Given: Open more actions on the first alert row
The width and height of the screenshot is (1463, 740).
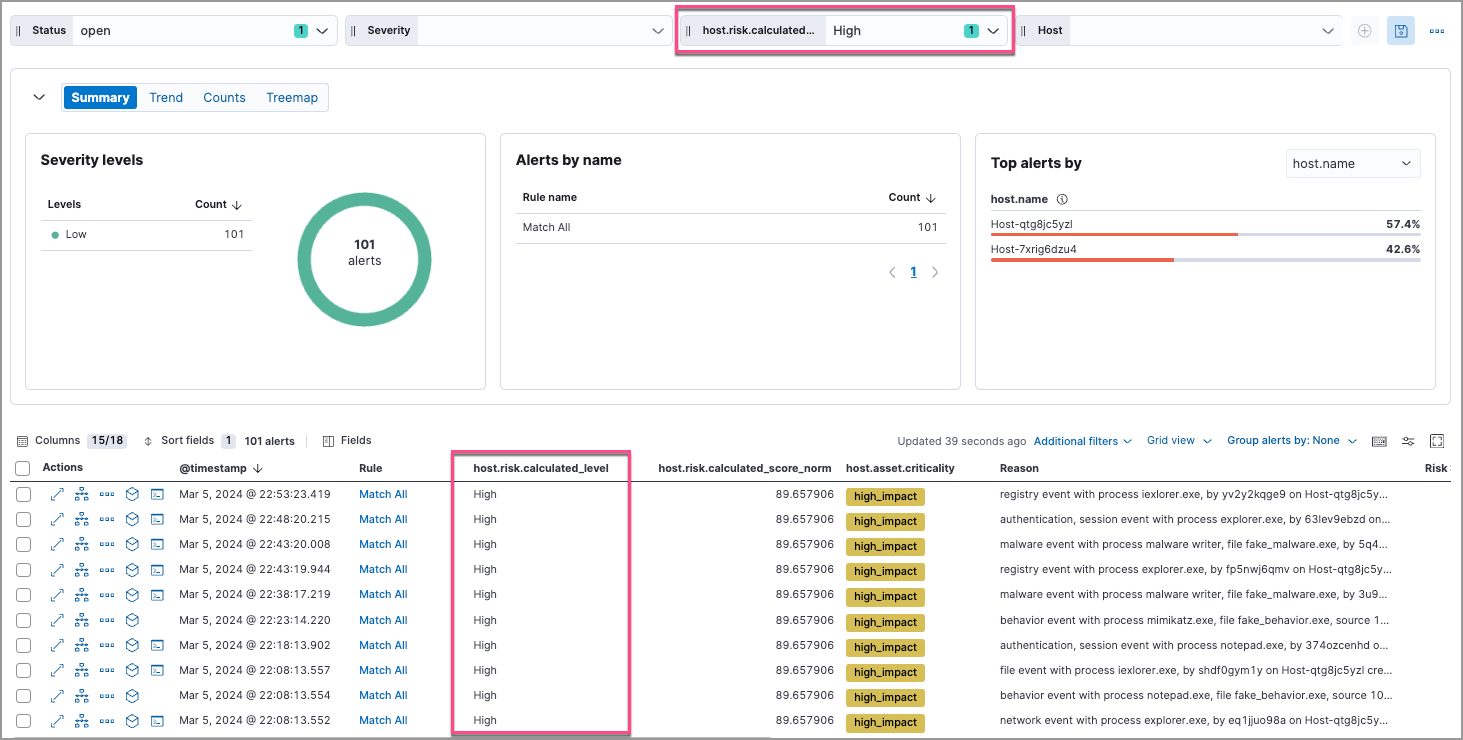Looking at the screenshot, I should pyautogui.click(x=107, y=493).
